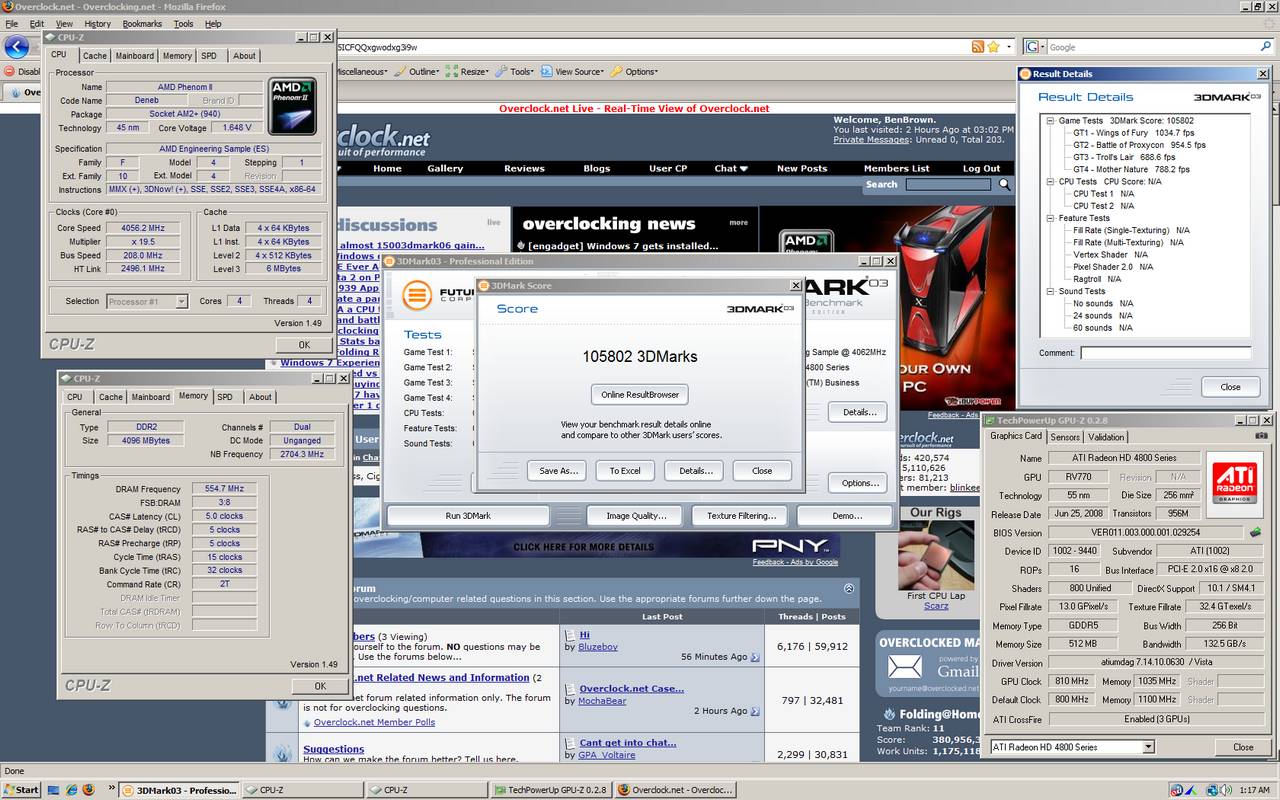Click the Outline pencil icon in developer toolbar
The width and height of the screenshot is (1280, 800).
[400, 71]
